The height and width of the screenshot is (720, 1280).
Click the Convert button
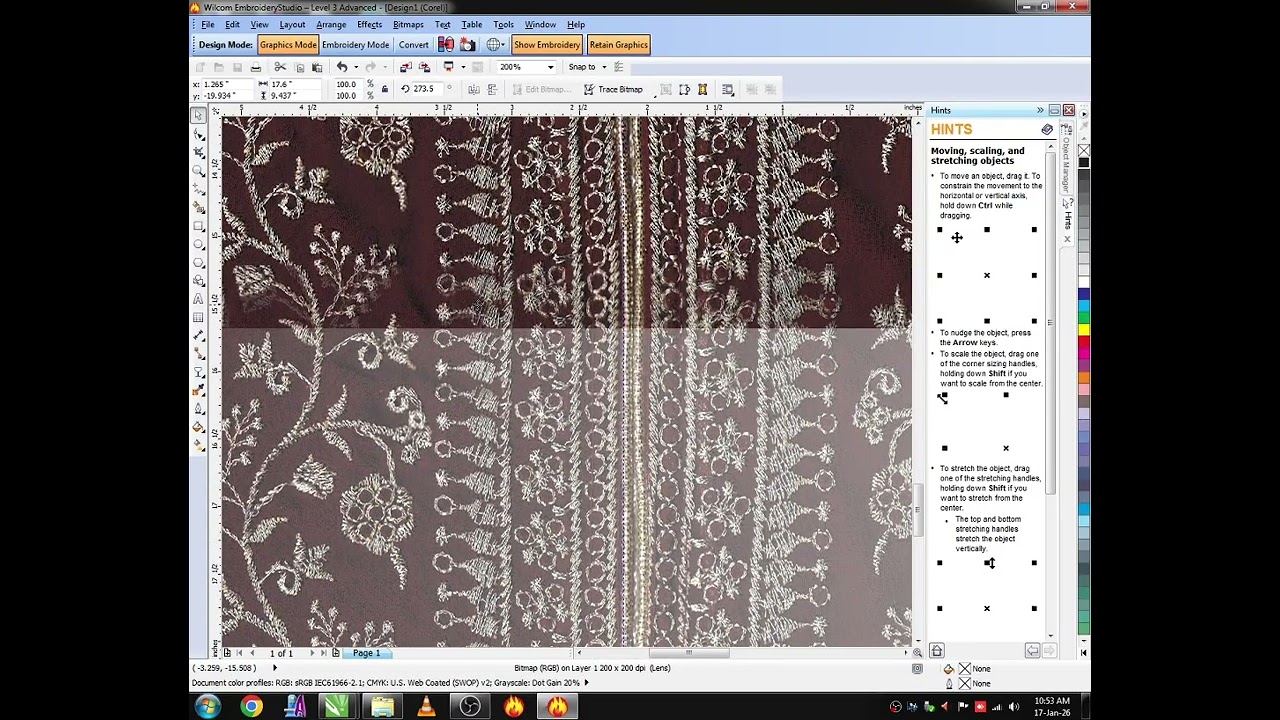[413, 44]
